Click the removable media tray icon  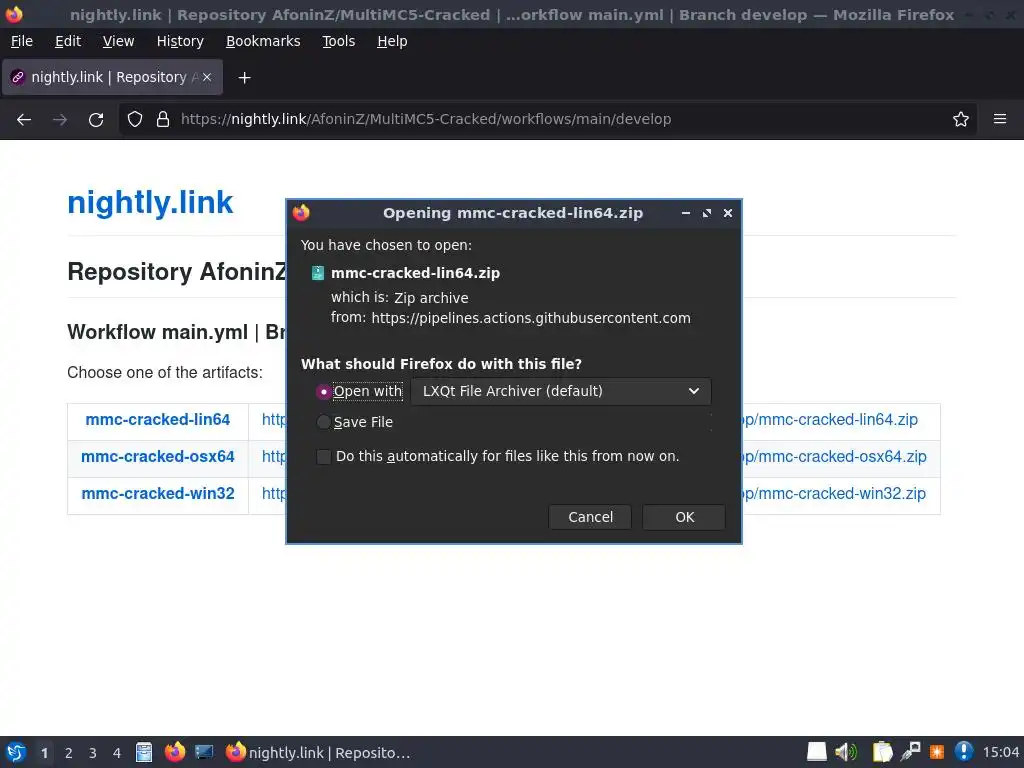[x=816, y=752]
